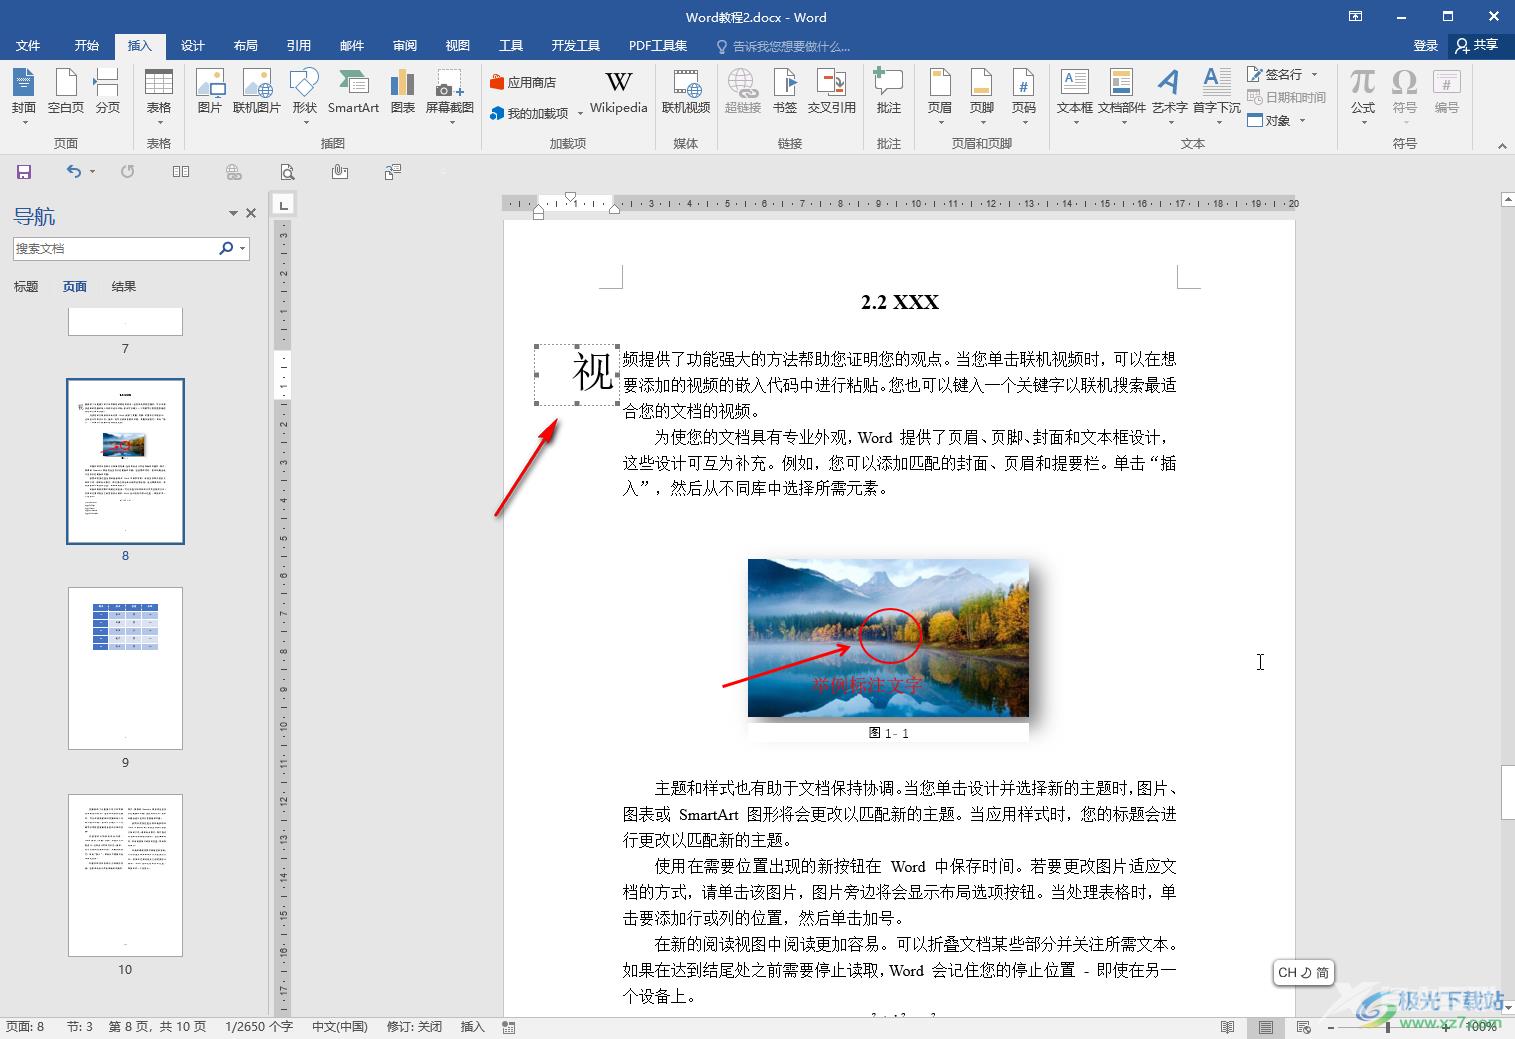Screen dimensions: 1515x1039
Task: Insert a SmartArt graphic
Action: point(353,92)
